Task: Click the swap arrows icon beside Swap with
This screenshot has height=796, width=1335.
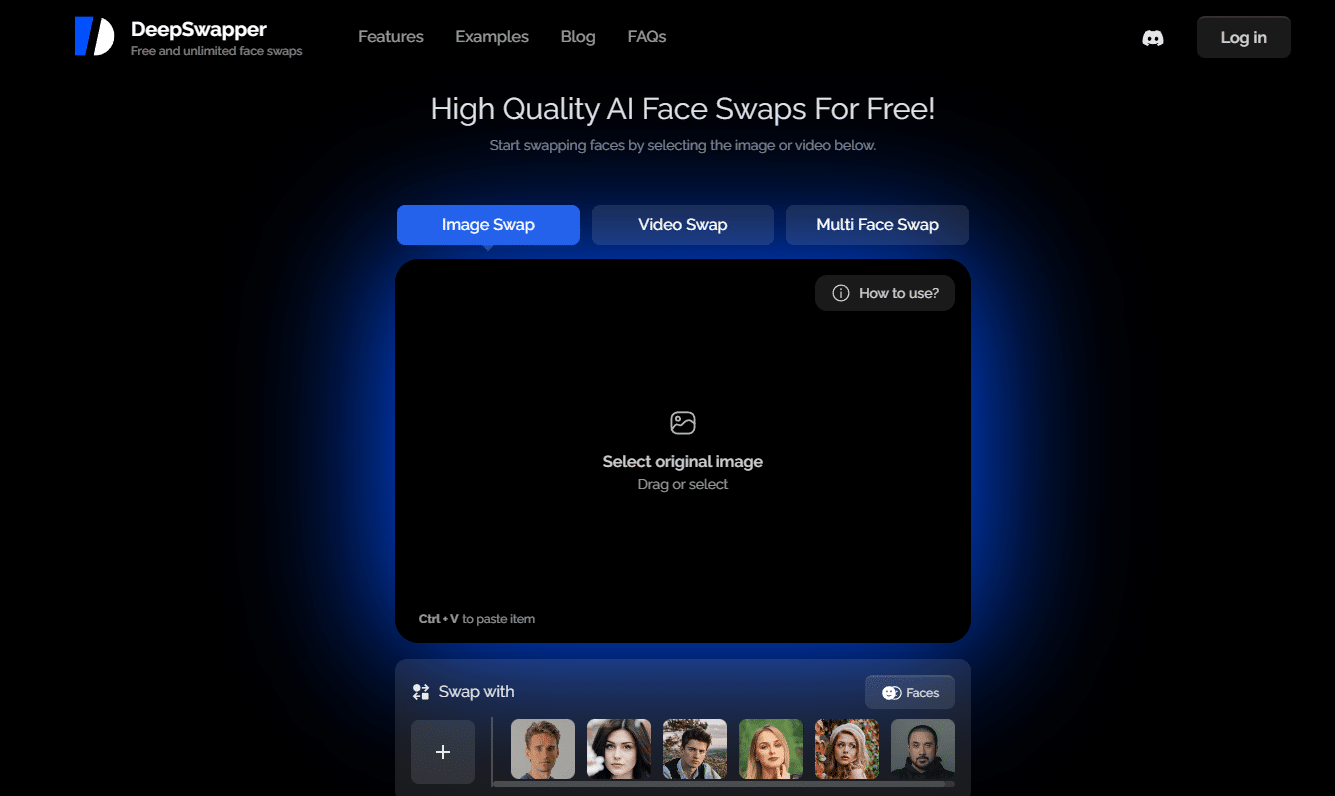Action: click(x=421, y=692)
